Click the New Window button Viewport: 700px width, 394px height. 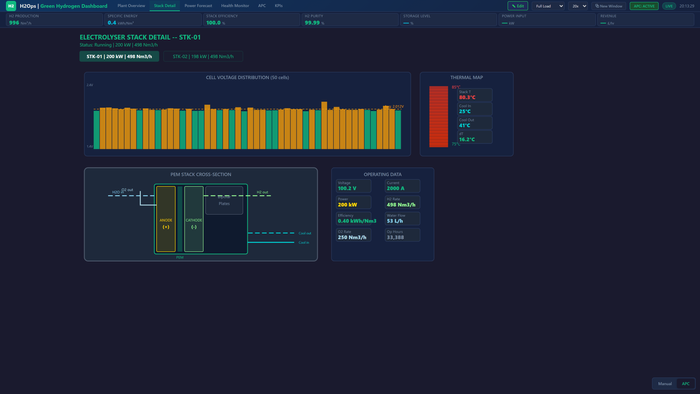tap(608, 6)
